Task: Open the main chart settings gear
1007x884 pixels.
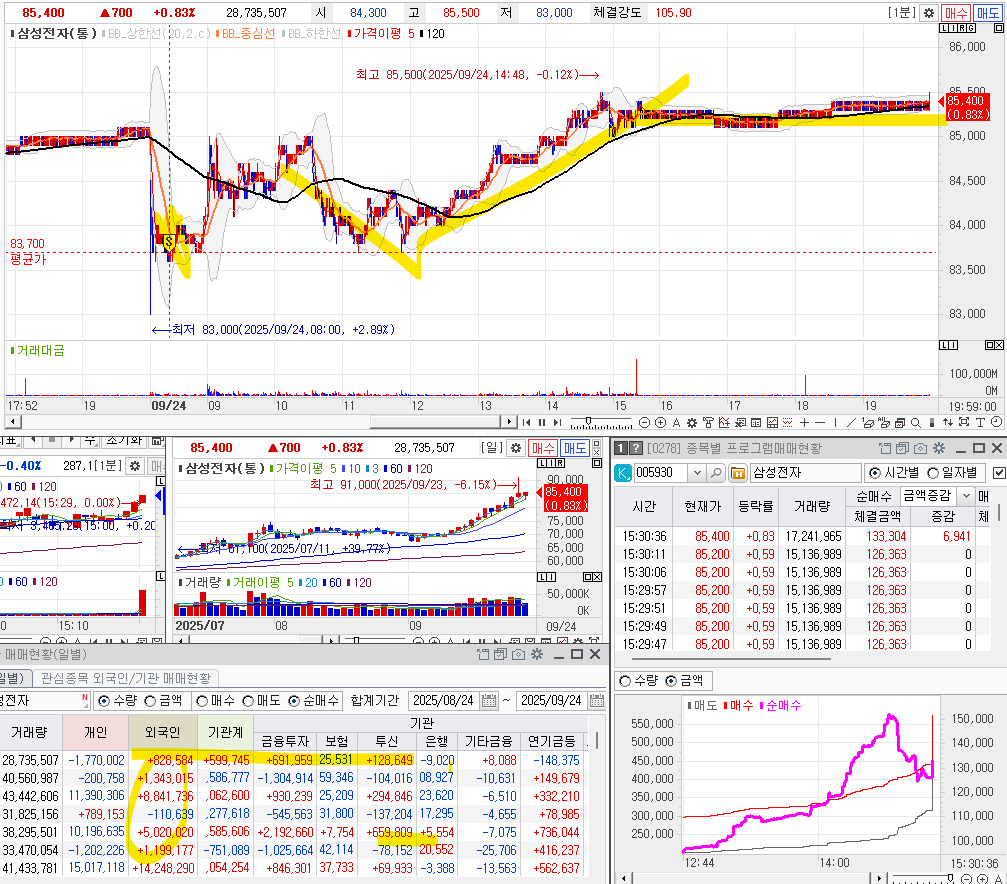Action: pos(929,12)
